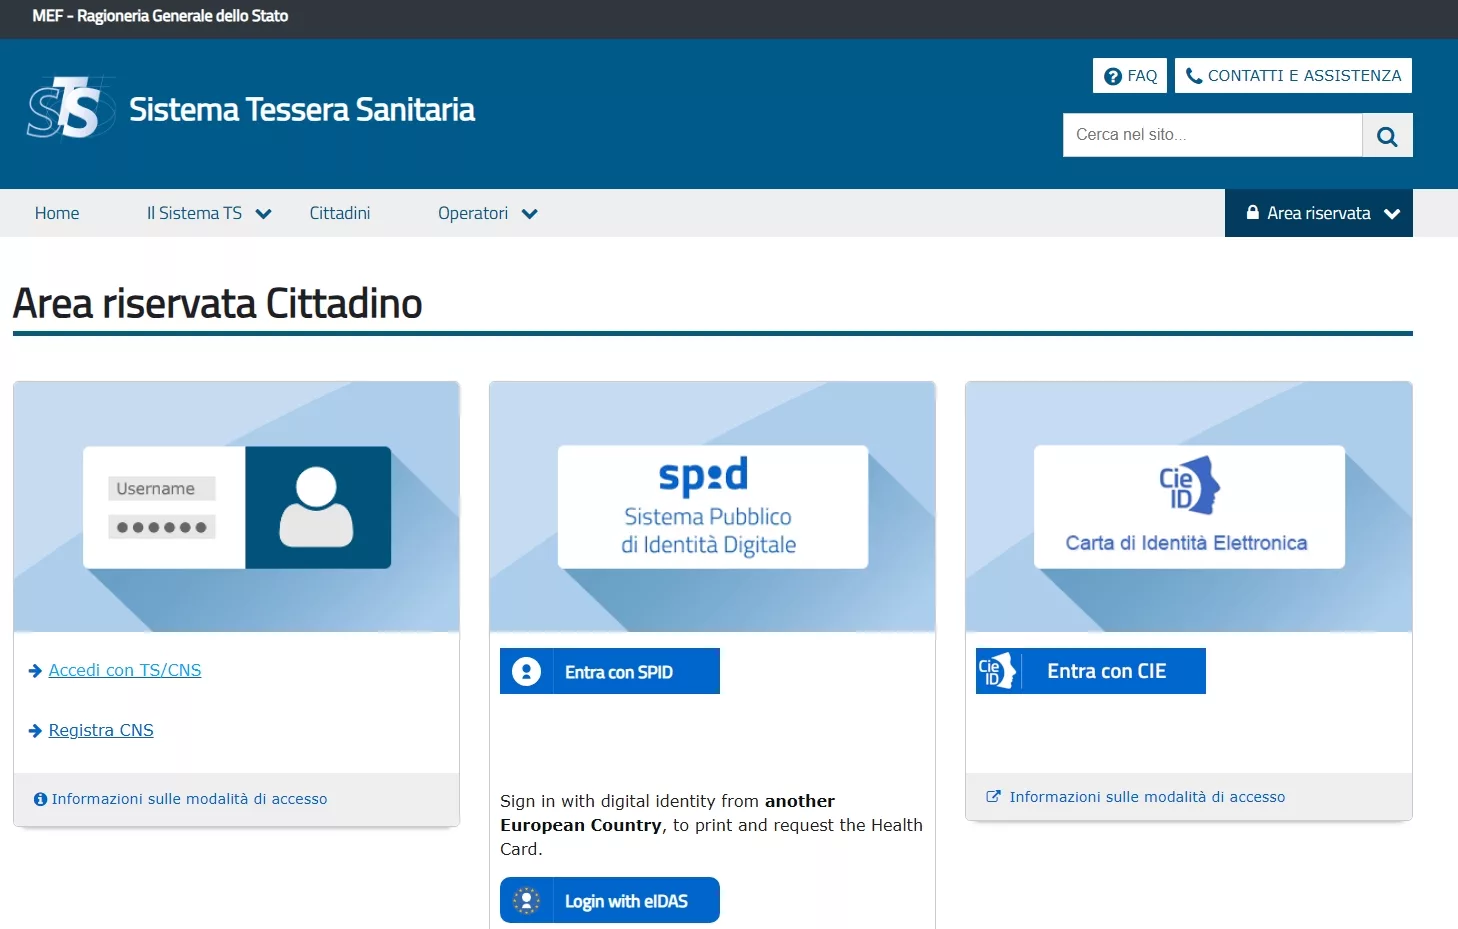Click Login with eIDAS
The height and width of the screenshot is (929, 1458).
coord(610,900)
